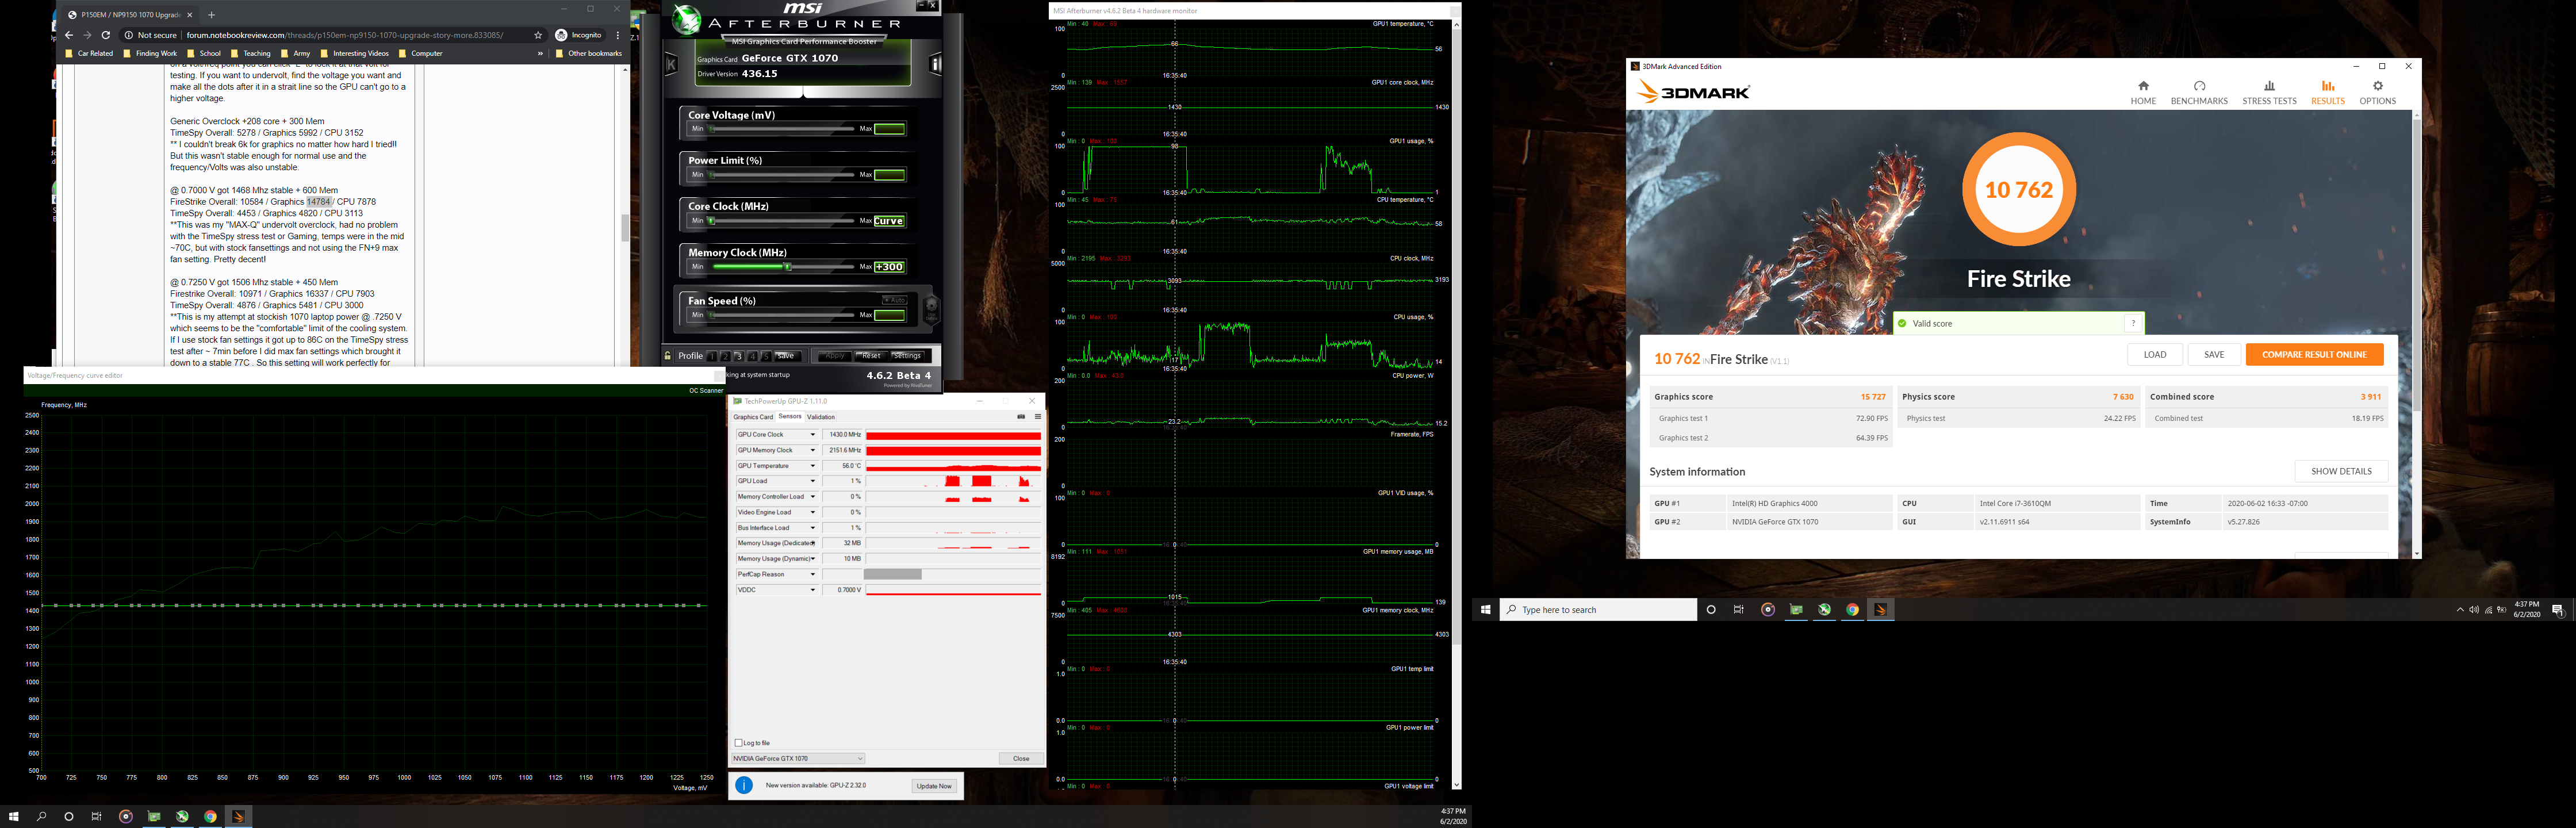Click Chrome icon in the left monitor taskbar
2576x828 pixels.
coord(210,816)
